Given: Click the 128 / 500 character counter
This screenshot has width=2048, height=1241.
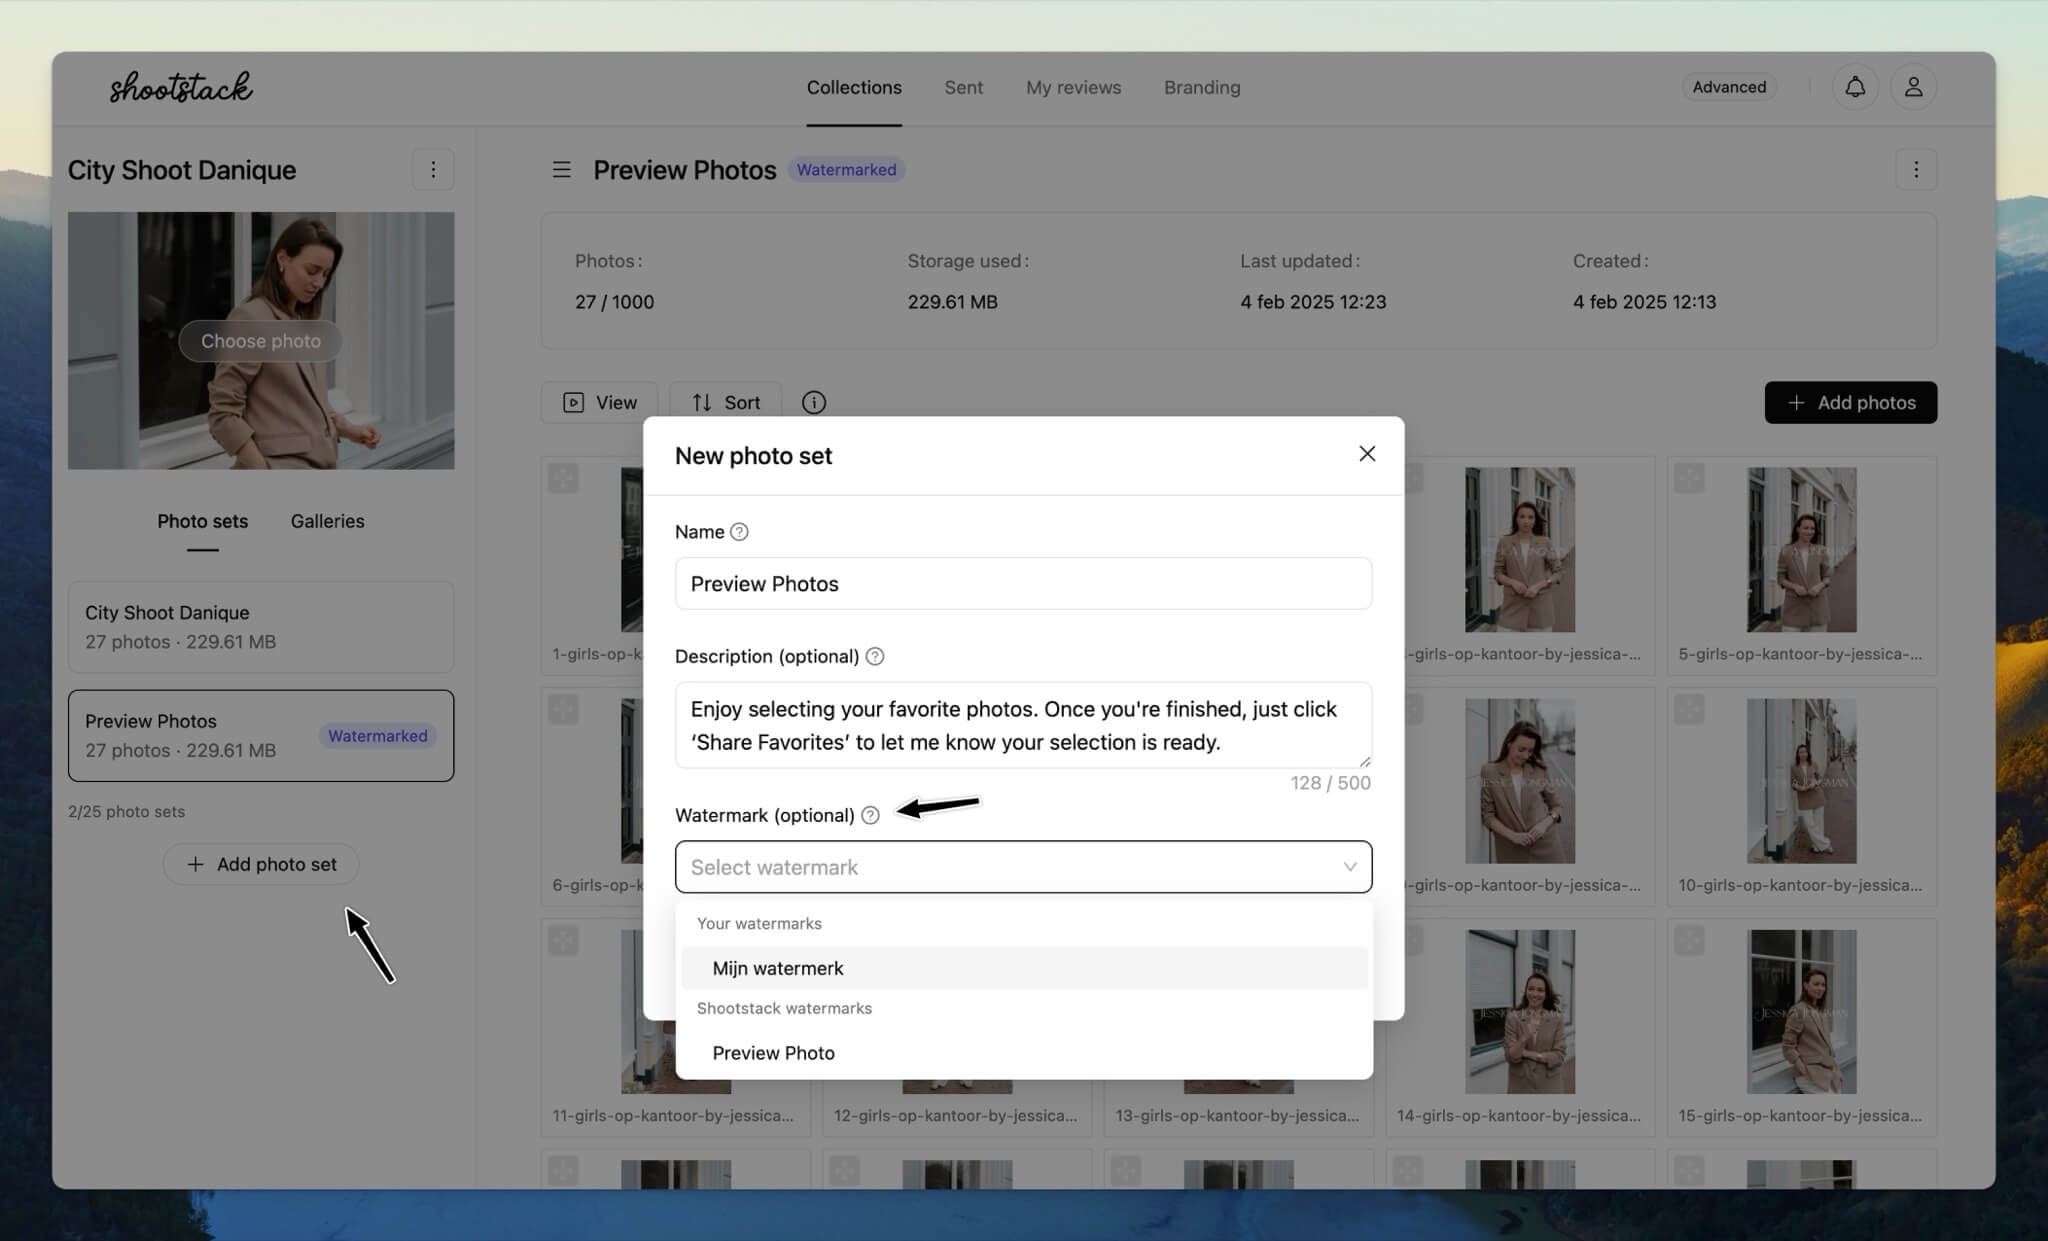Looking at the screenshot, I should point(1330,783).
